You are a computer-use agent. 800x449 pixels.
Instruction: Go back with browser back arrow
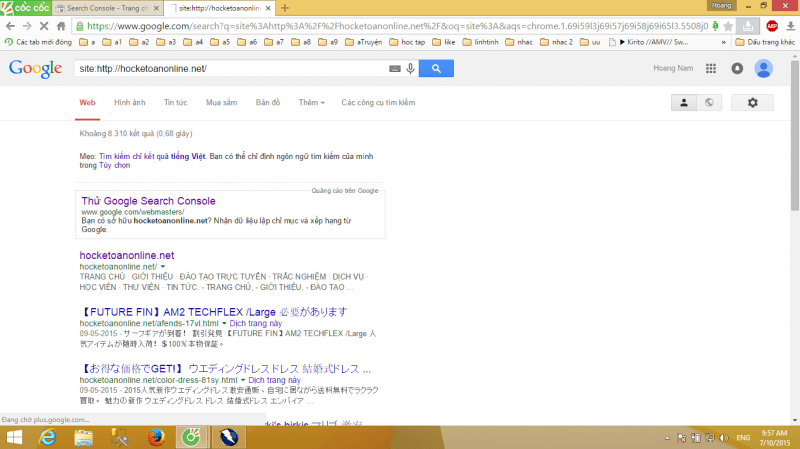coord(10,26)
